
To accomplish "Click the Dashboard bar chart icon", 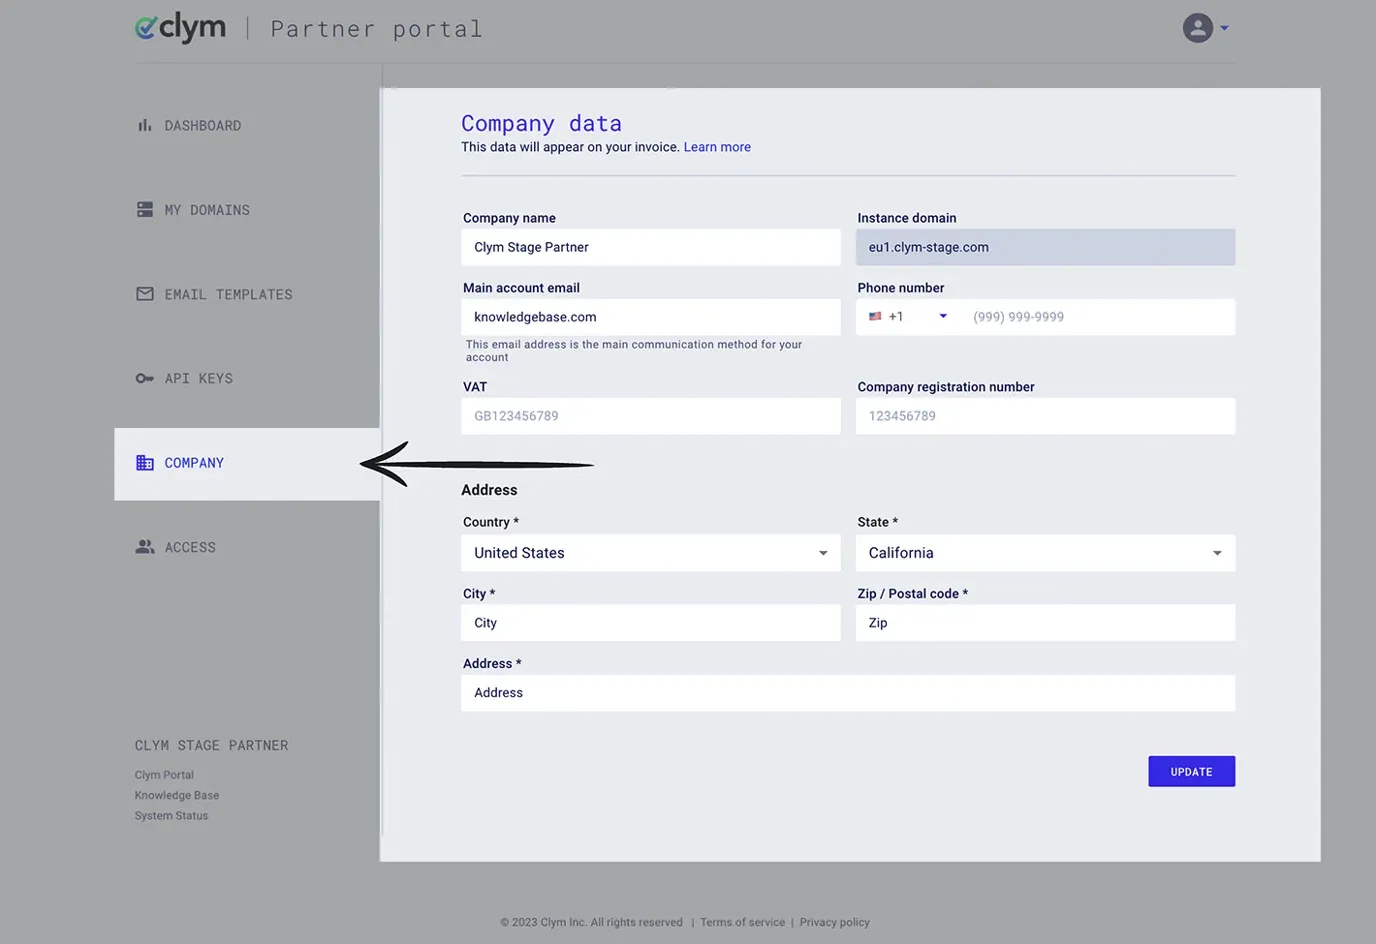I will click(145, 125).
